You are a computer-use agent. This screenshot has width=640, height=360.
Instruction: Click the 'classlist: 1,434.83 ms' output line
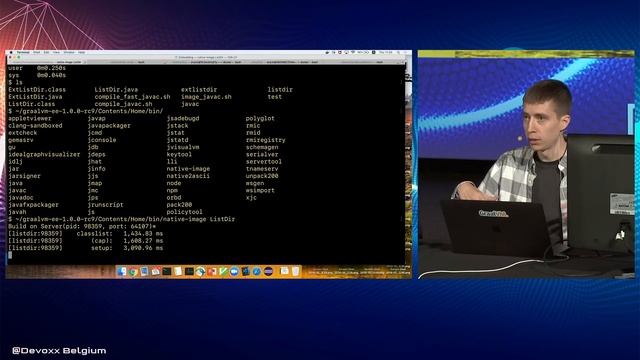coord(85,234)
